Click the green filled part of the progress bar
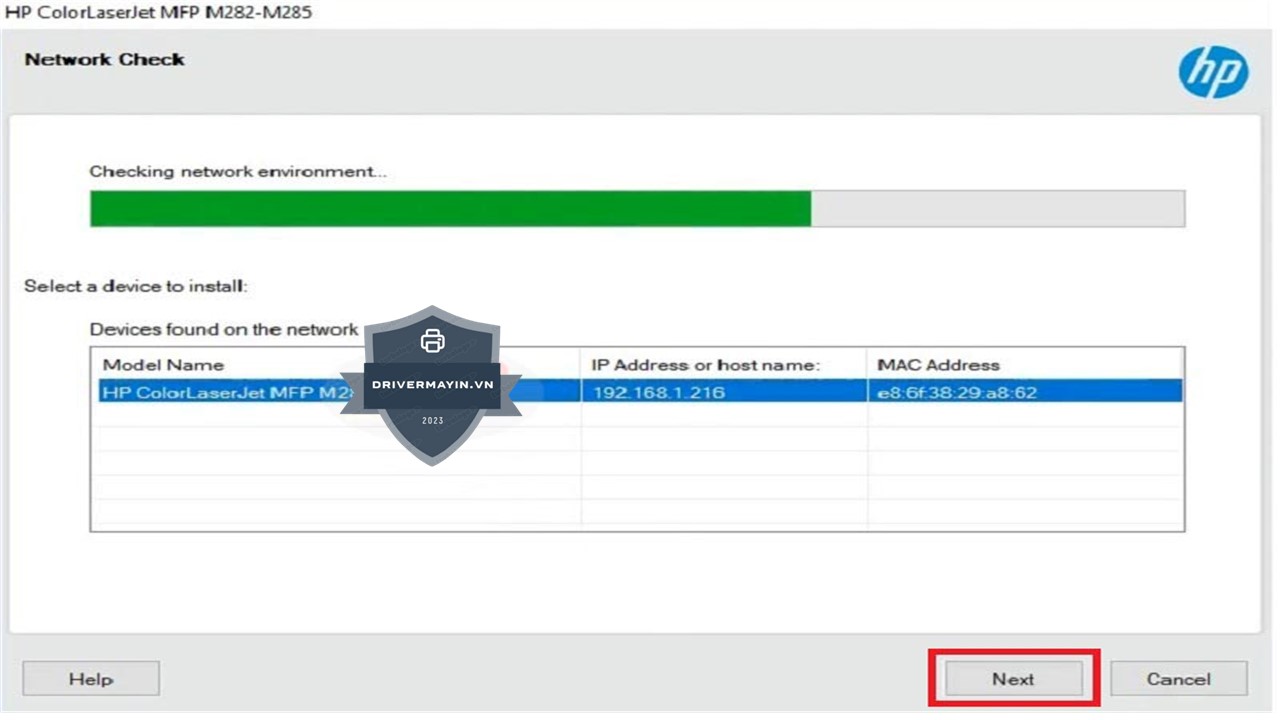The width and height of the screenshot is (1280, 720). (450, 209)
